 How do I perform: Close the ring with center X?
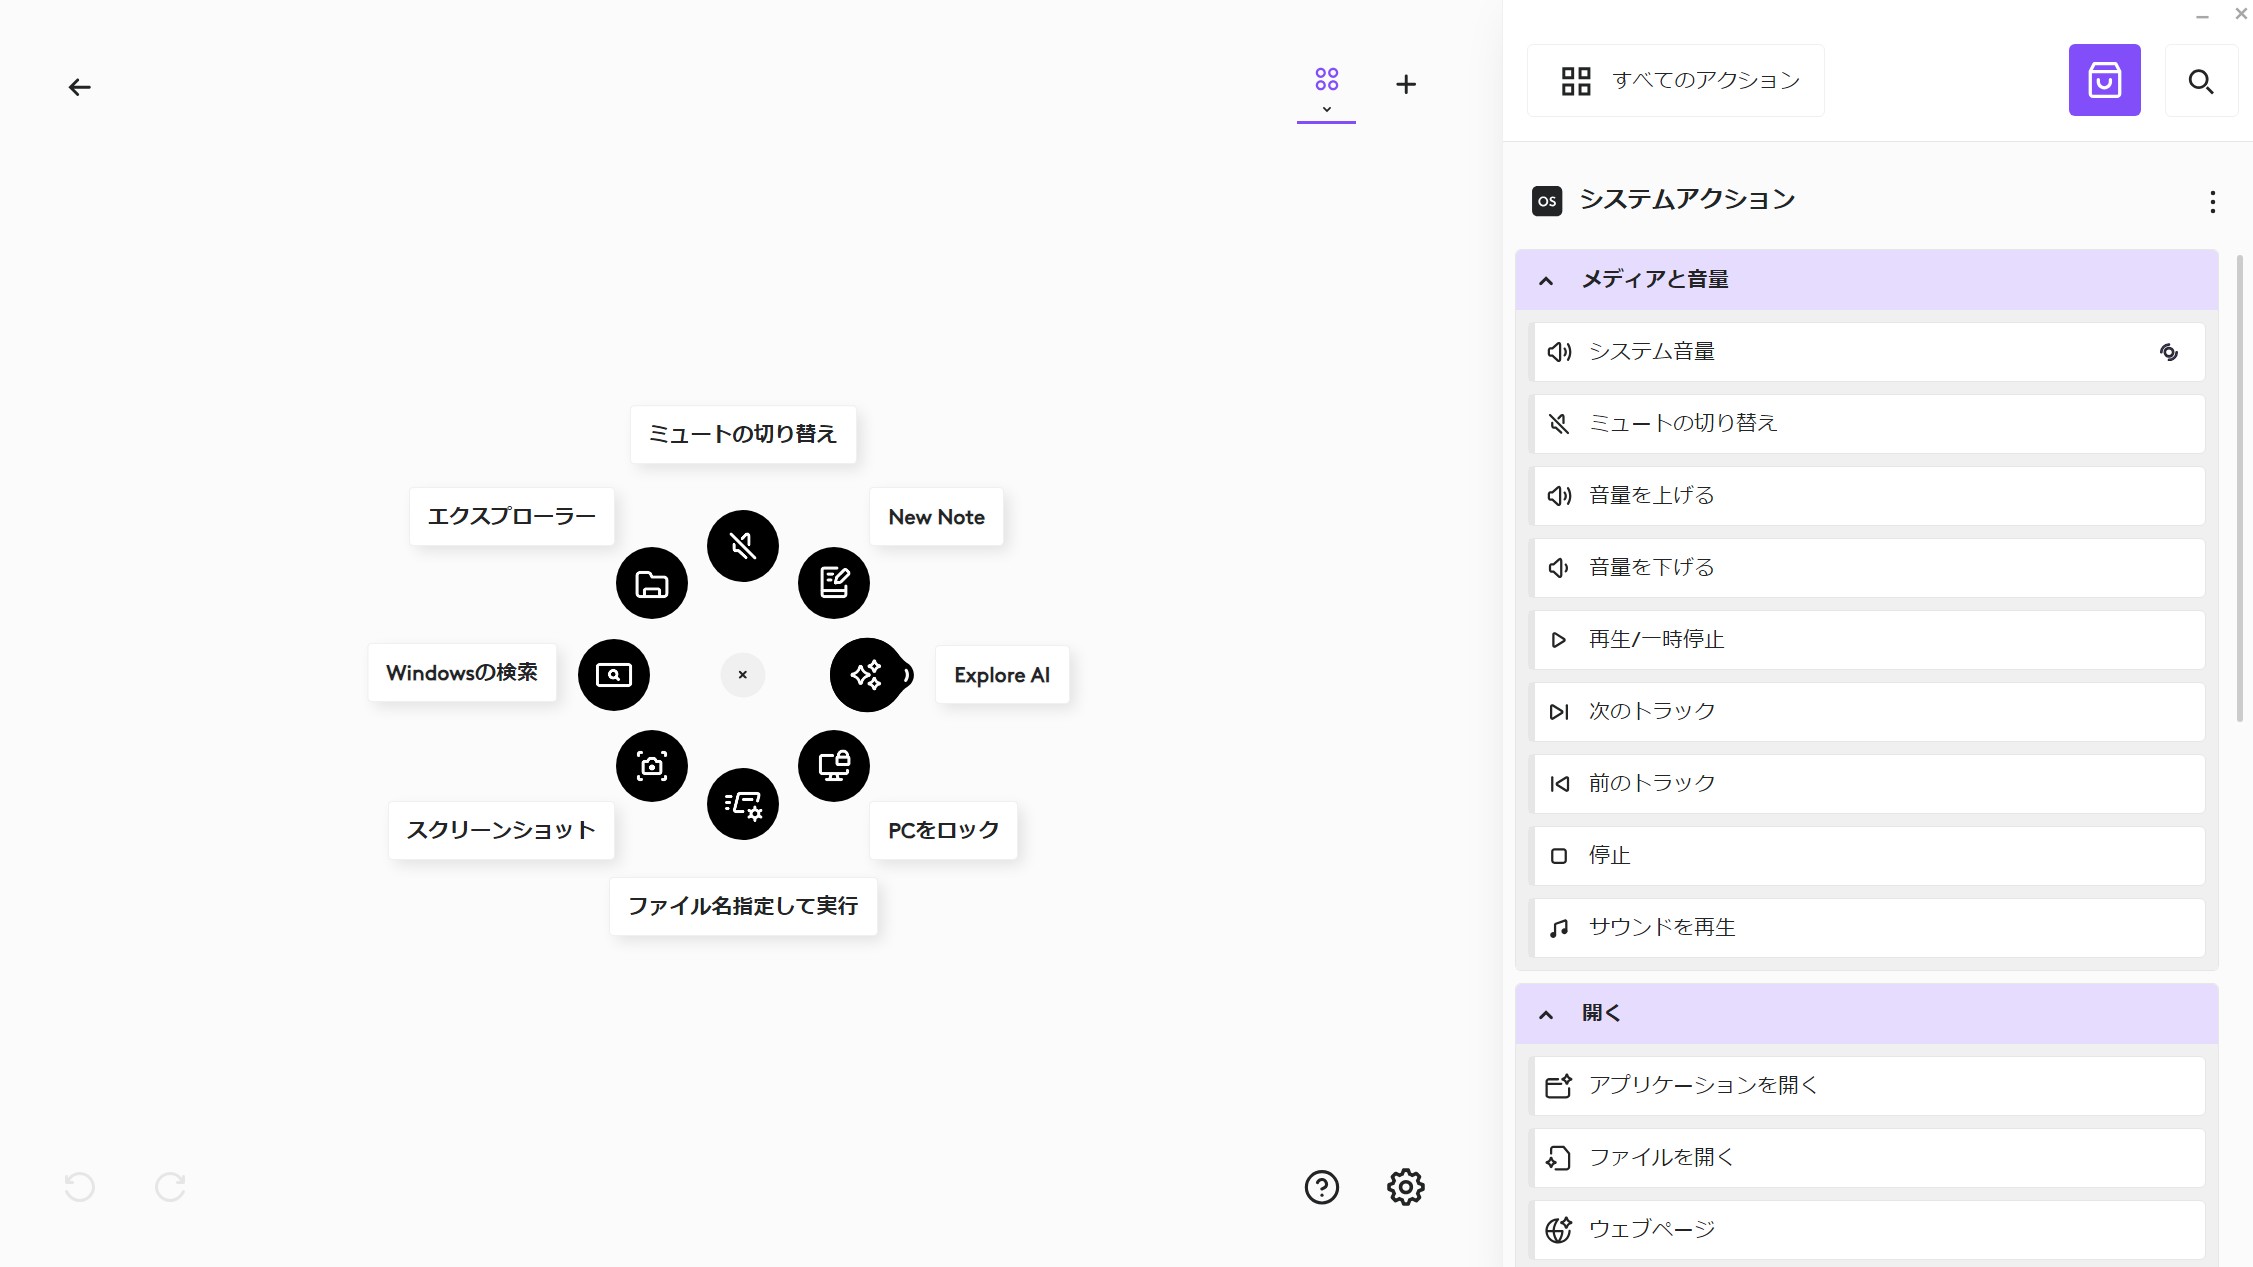[742, 675]
